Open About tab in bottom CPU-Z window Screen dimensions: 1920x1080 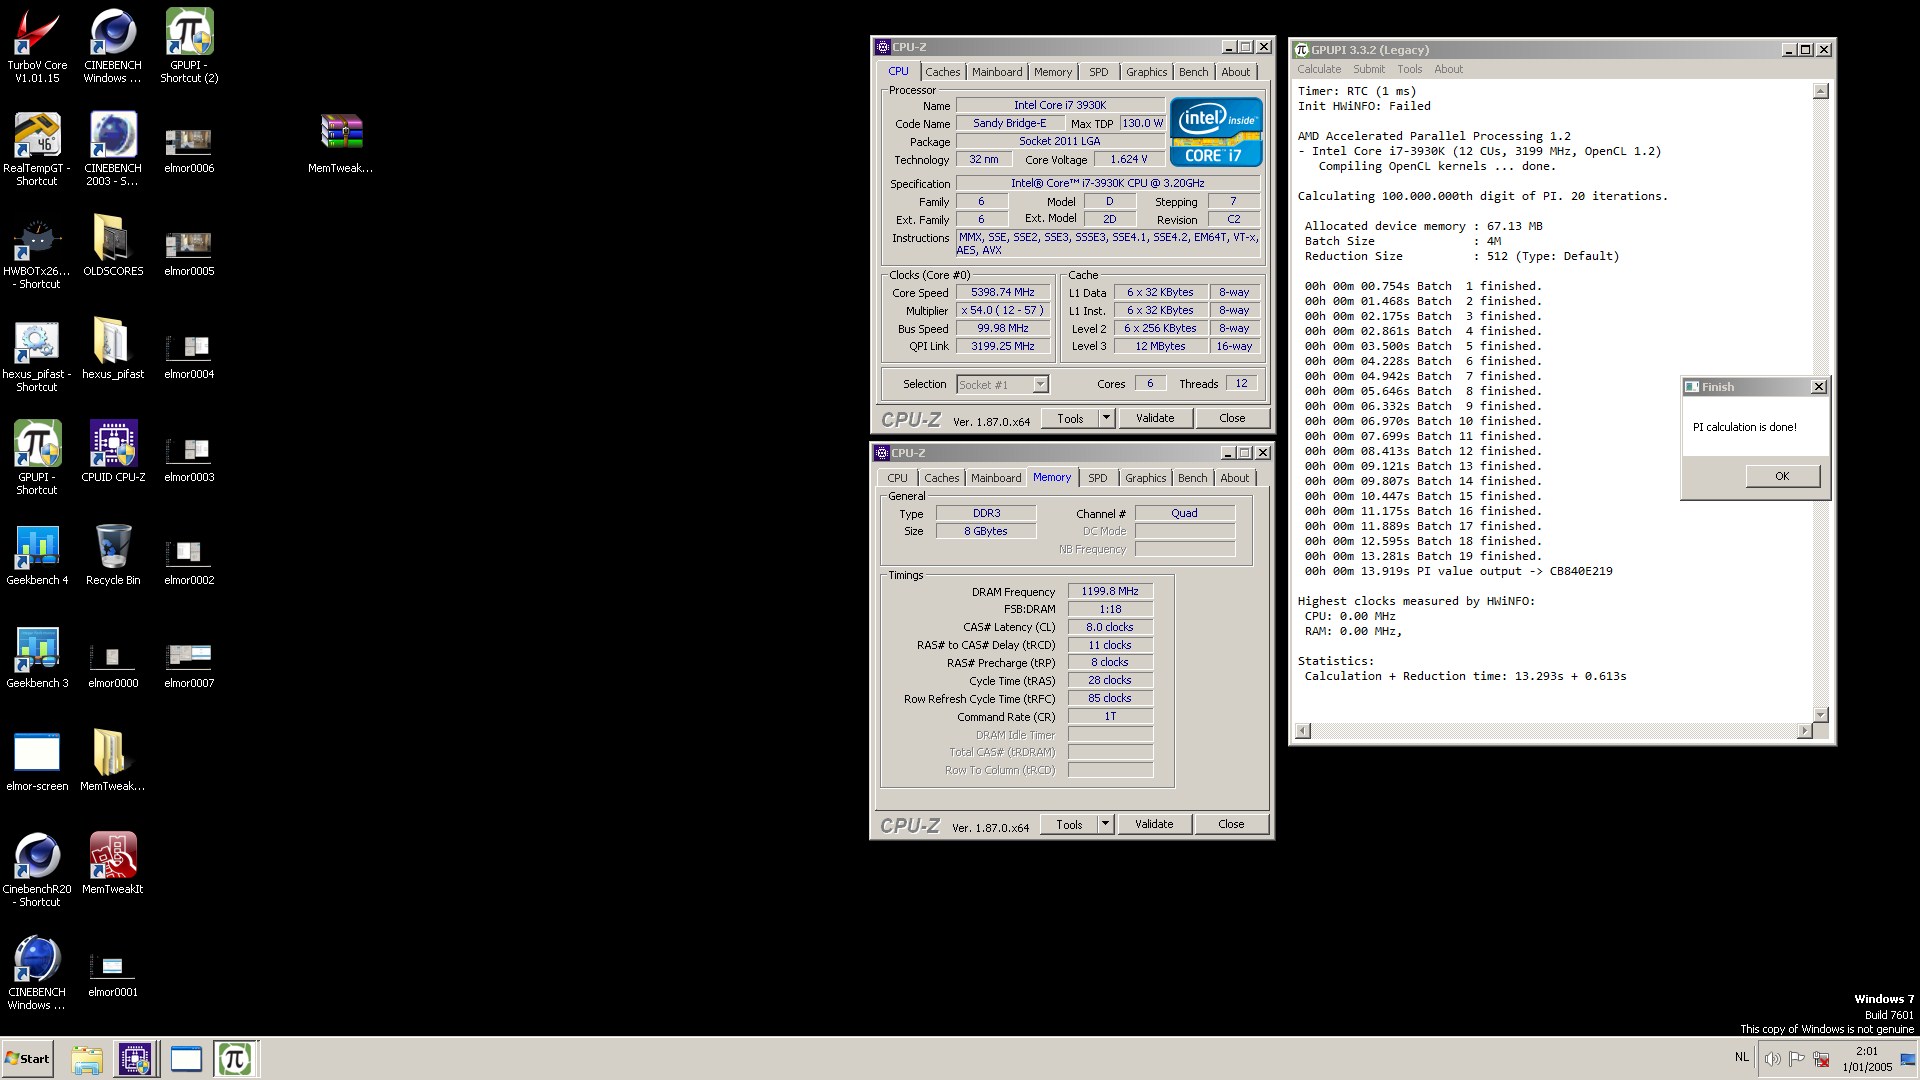(x=1234, y=478)
